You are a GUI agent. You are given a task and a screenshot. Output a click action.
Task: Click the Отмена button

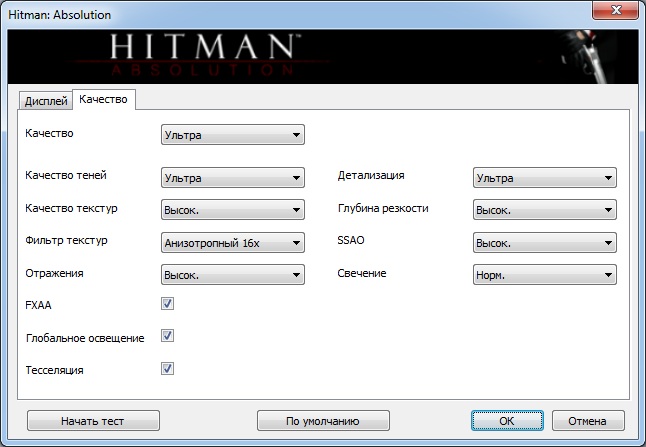588,421
